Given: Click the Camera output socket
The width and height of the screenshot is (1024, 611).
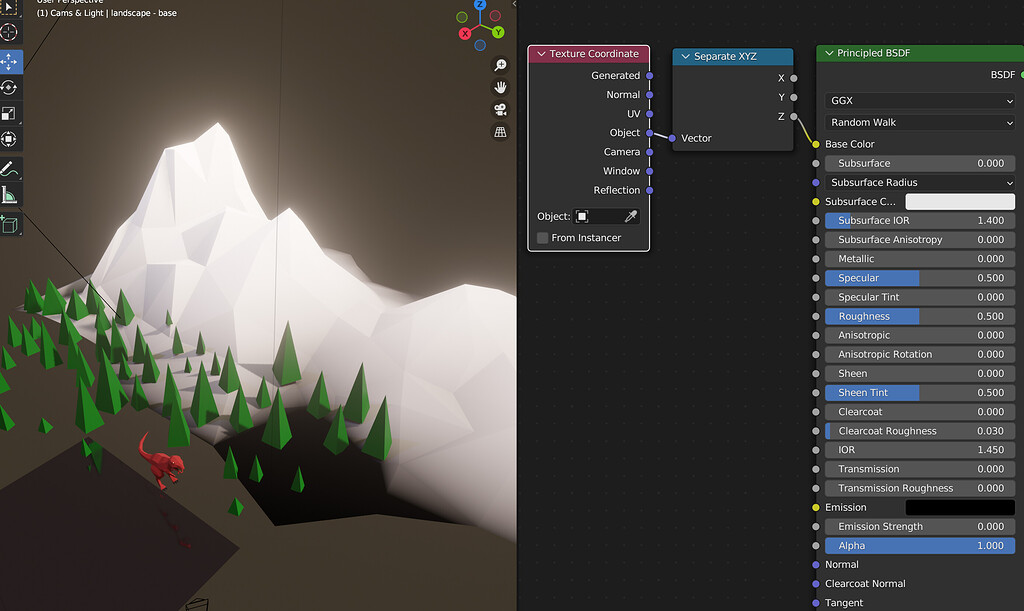Looking at the screenshot, I should [x=650, y=152].
